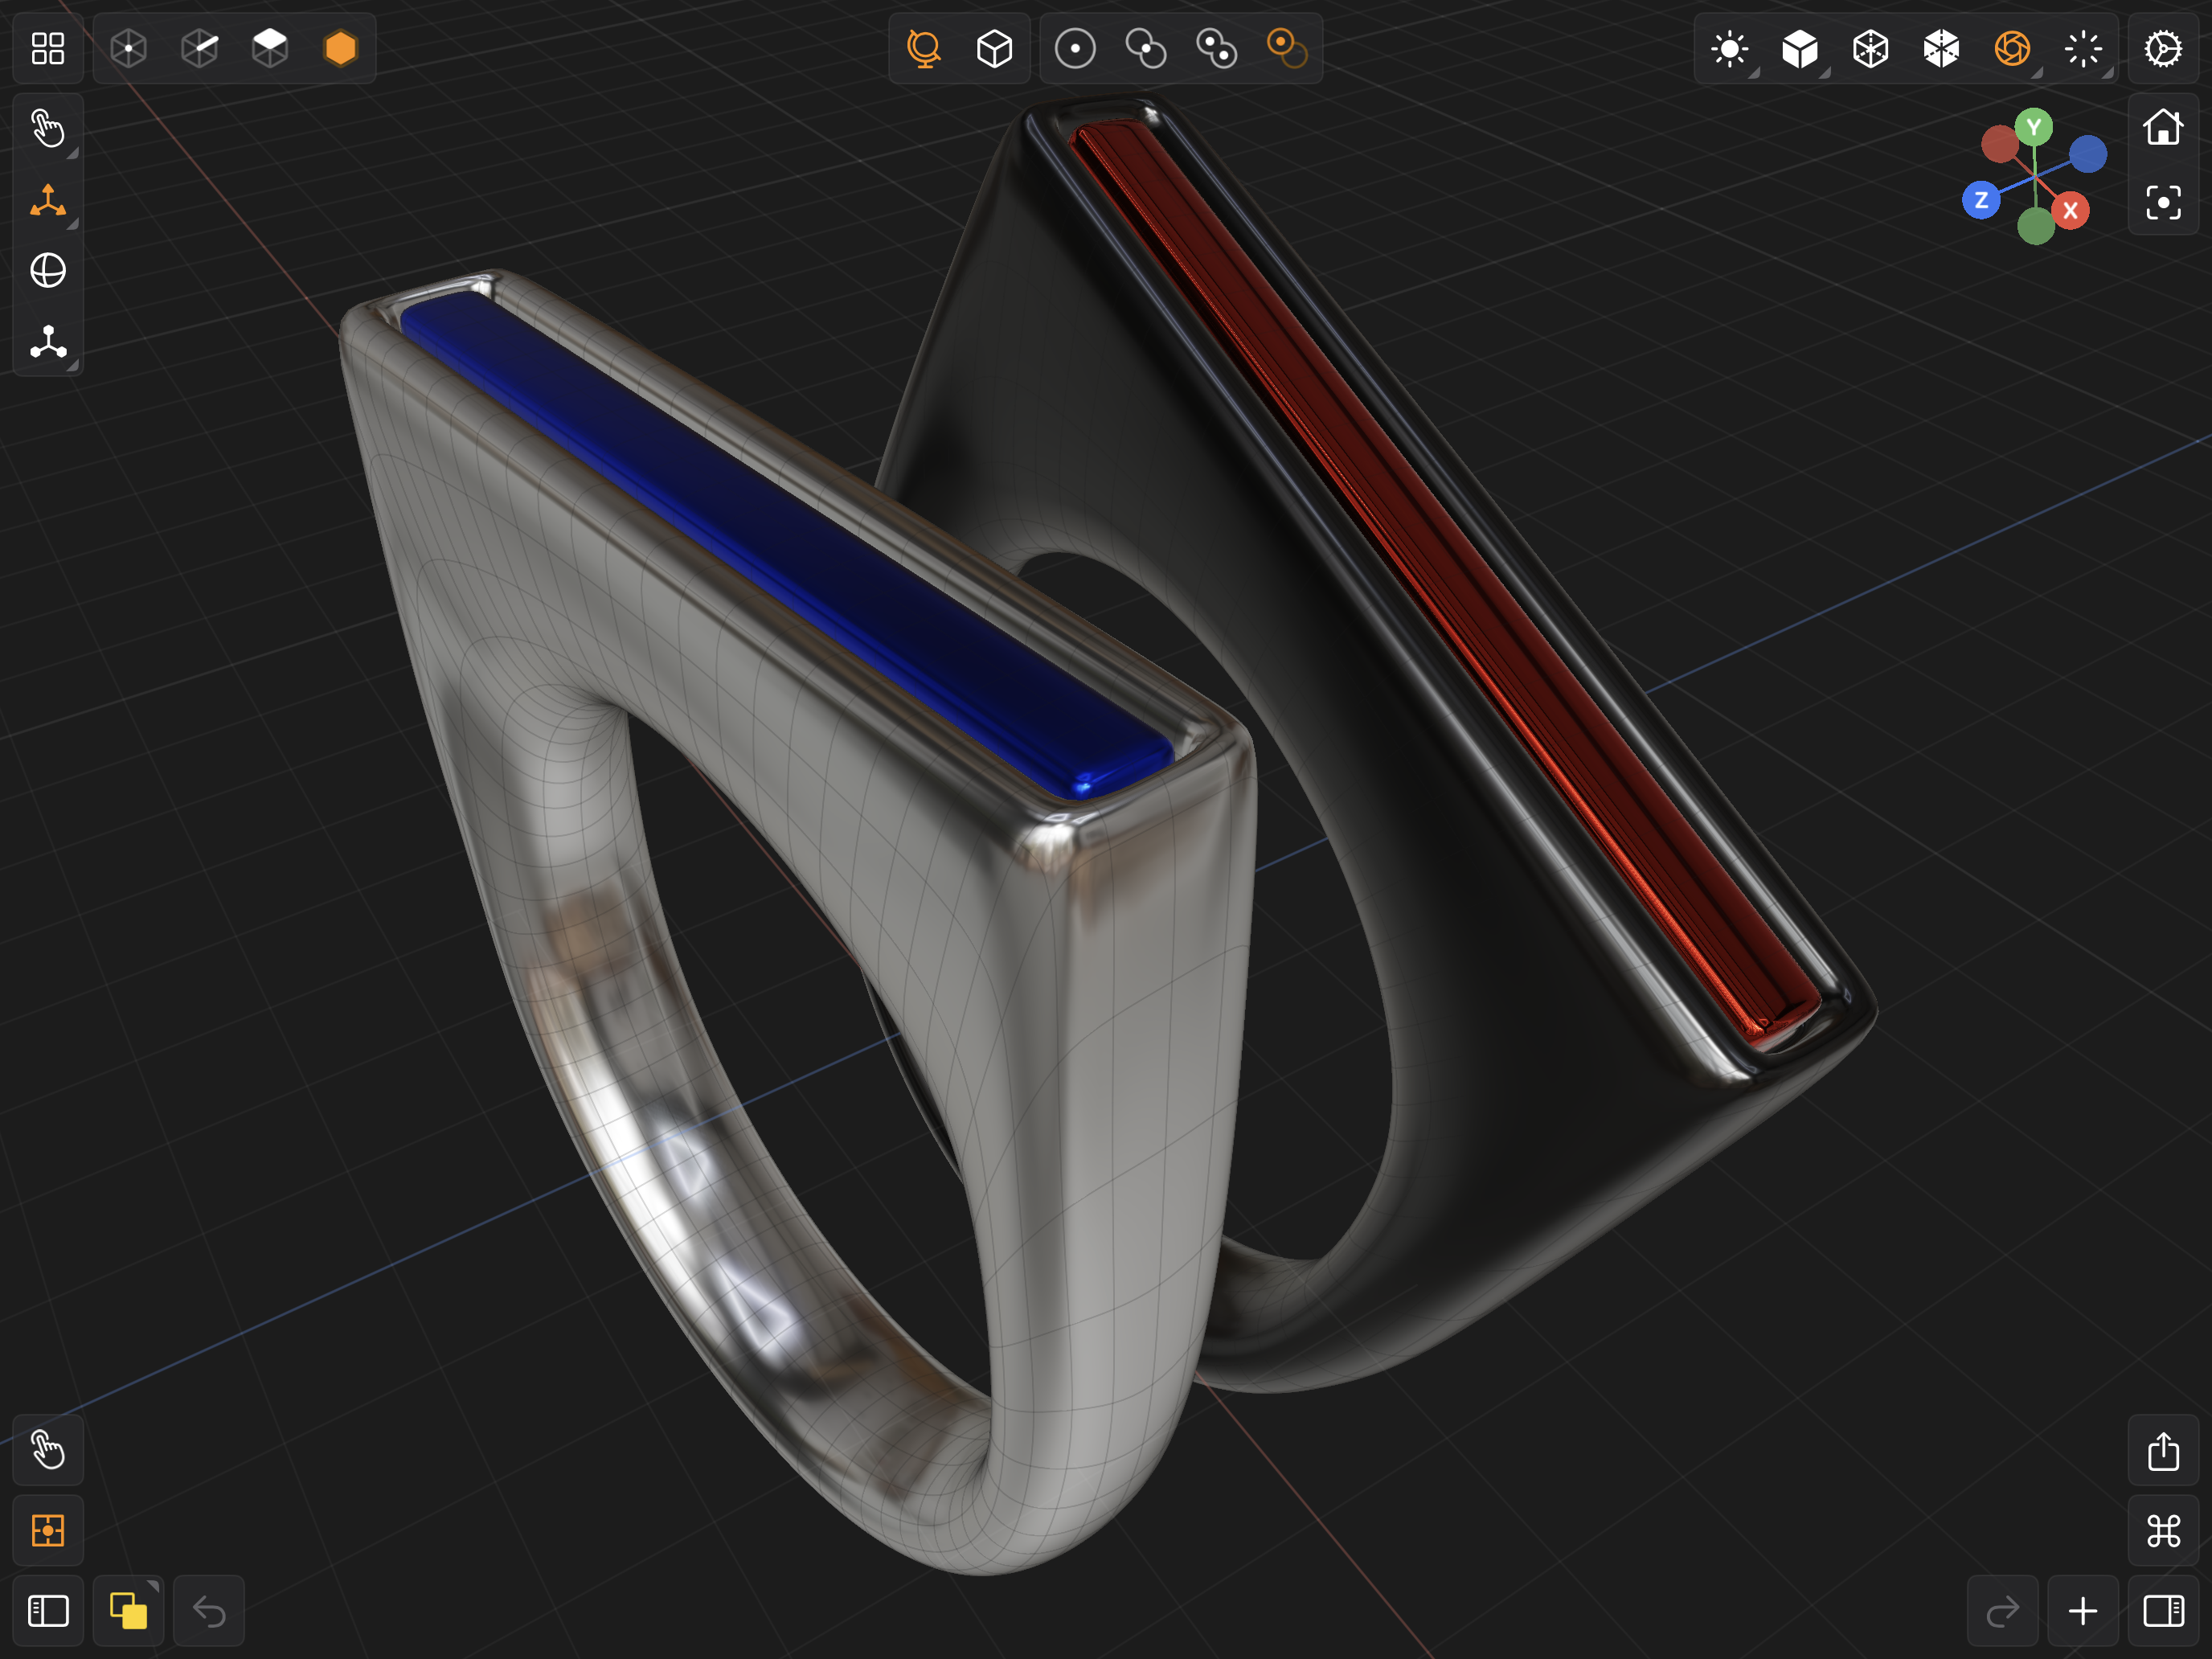Open settings gear in top-right
Screen dimensions: 2212x1659
point(2163,48)
